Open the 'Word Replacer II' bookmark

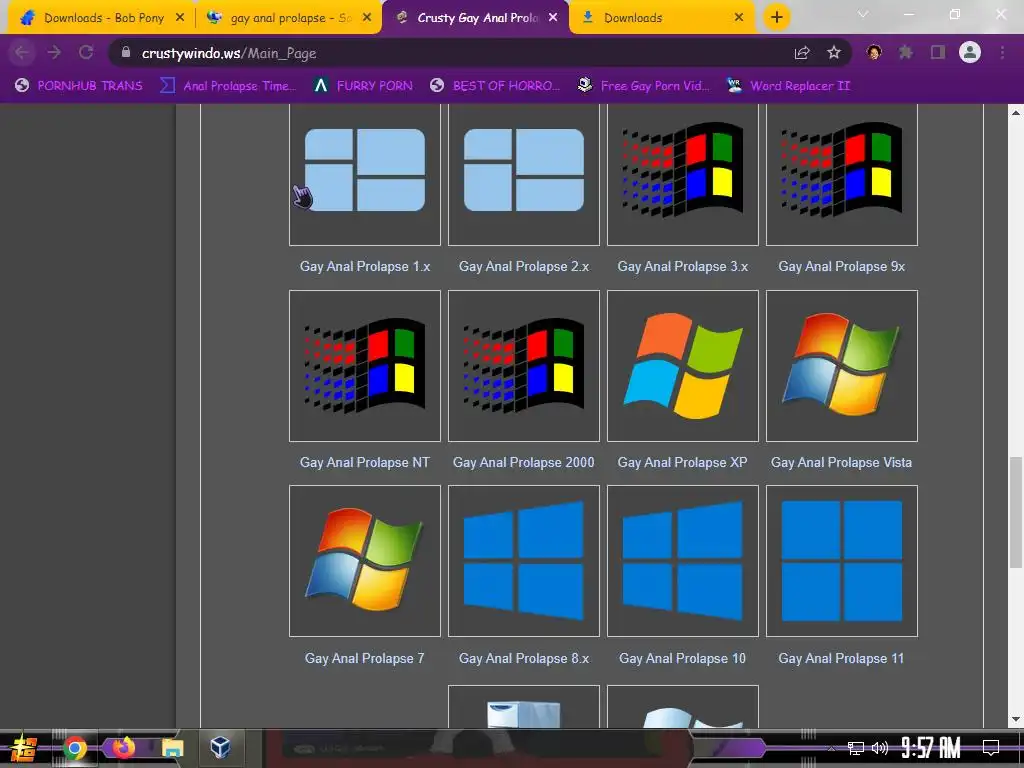pyautogui.click(x=788, y=86)
